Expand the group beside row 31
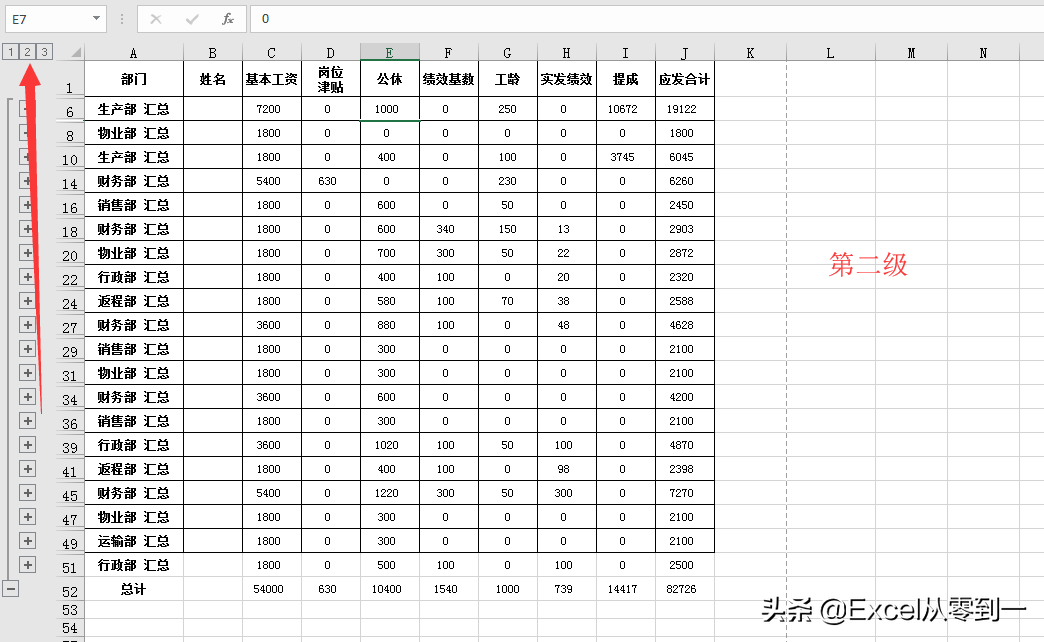Screen dimensions: 1044x642 point(27,372)
